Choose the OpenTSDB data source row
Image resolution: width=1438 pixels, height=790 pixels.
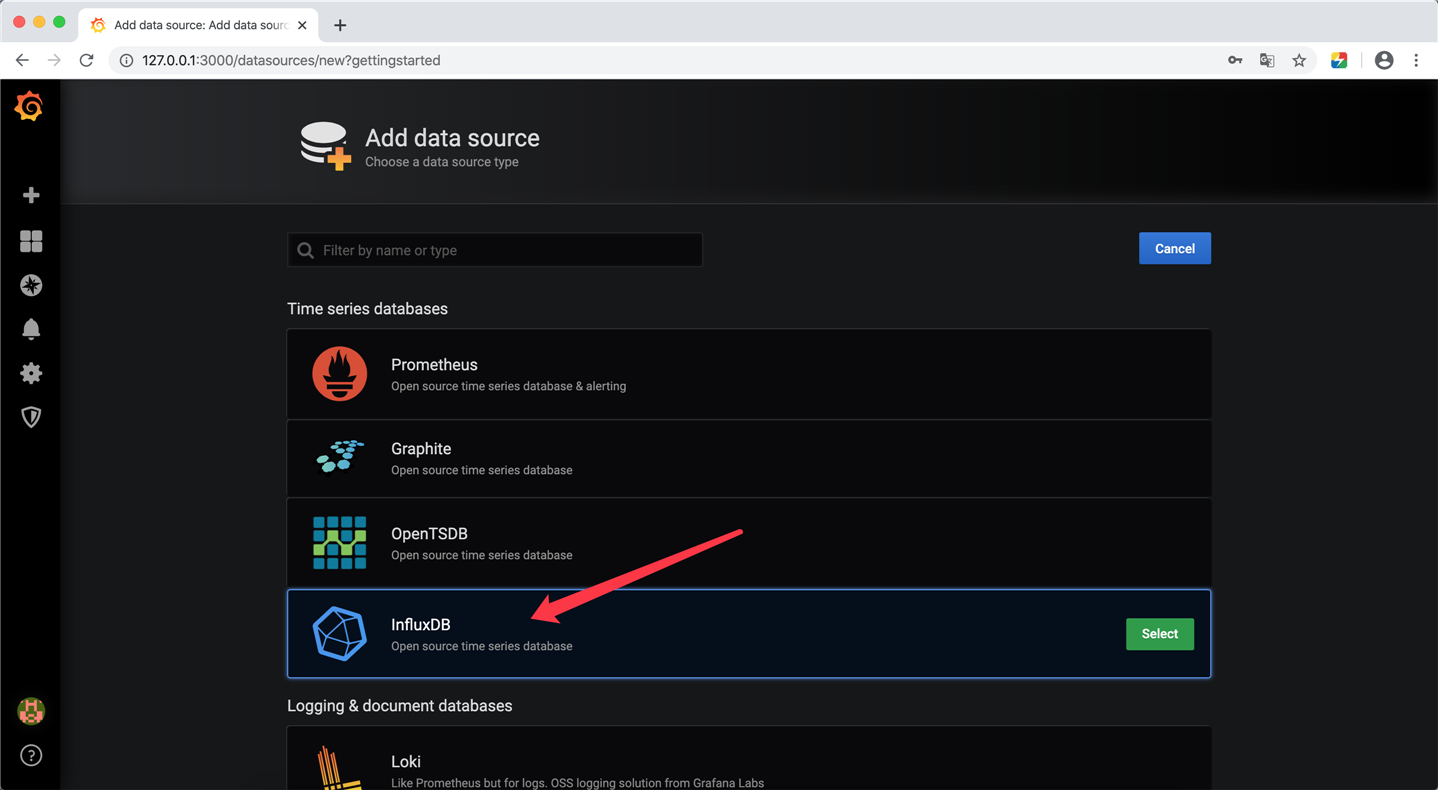point(749,543)
